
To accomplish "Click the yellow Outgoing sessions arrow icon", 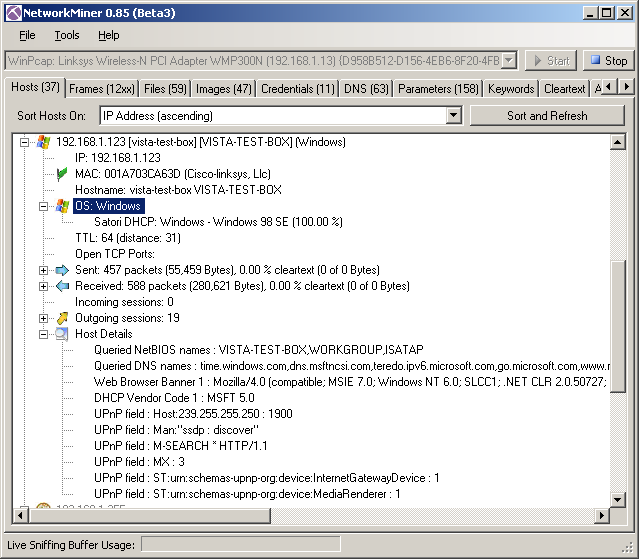I will coord(62,318).
